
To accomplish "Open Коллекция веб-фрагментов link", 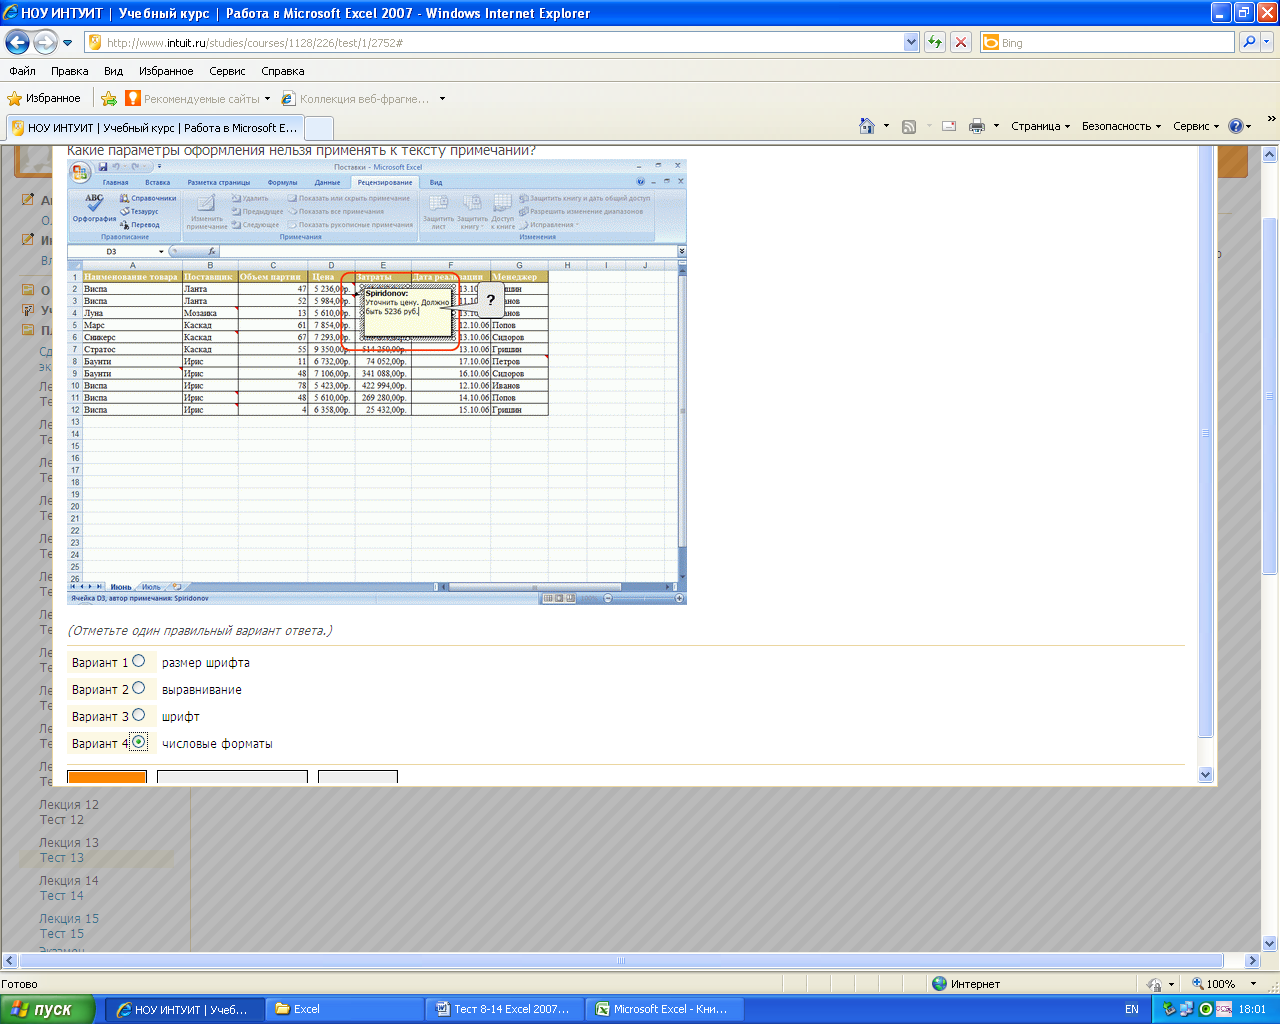I will [x=356, y=98].
